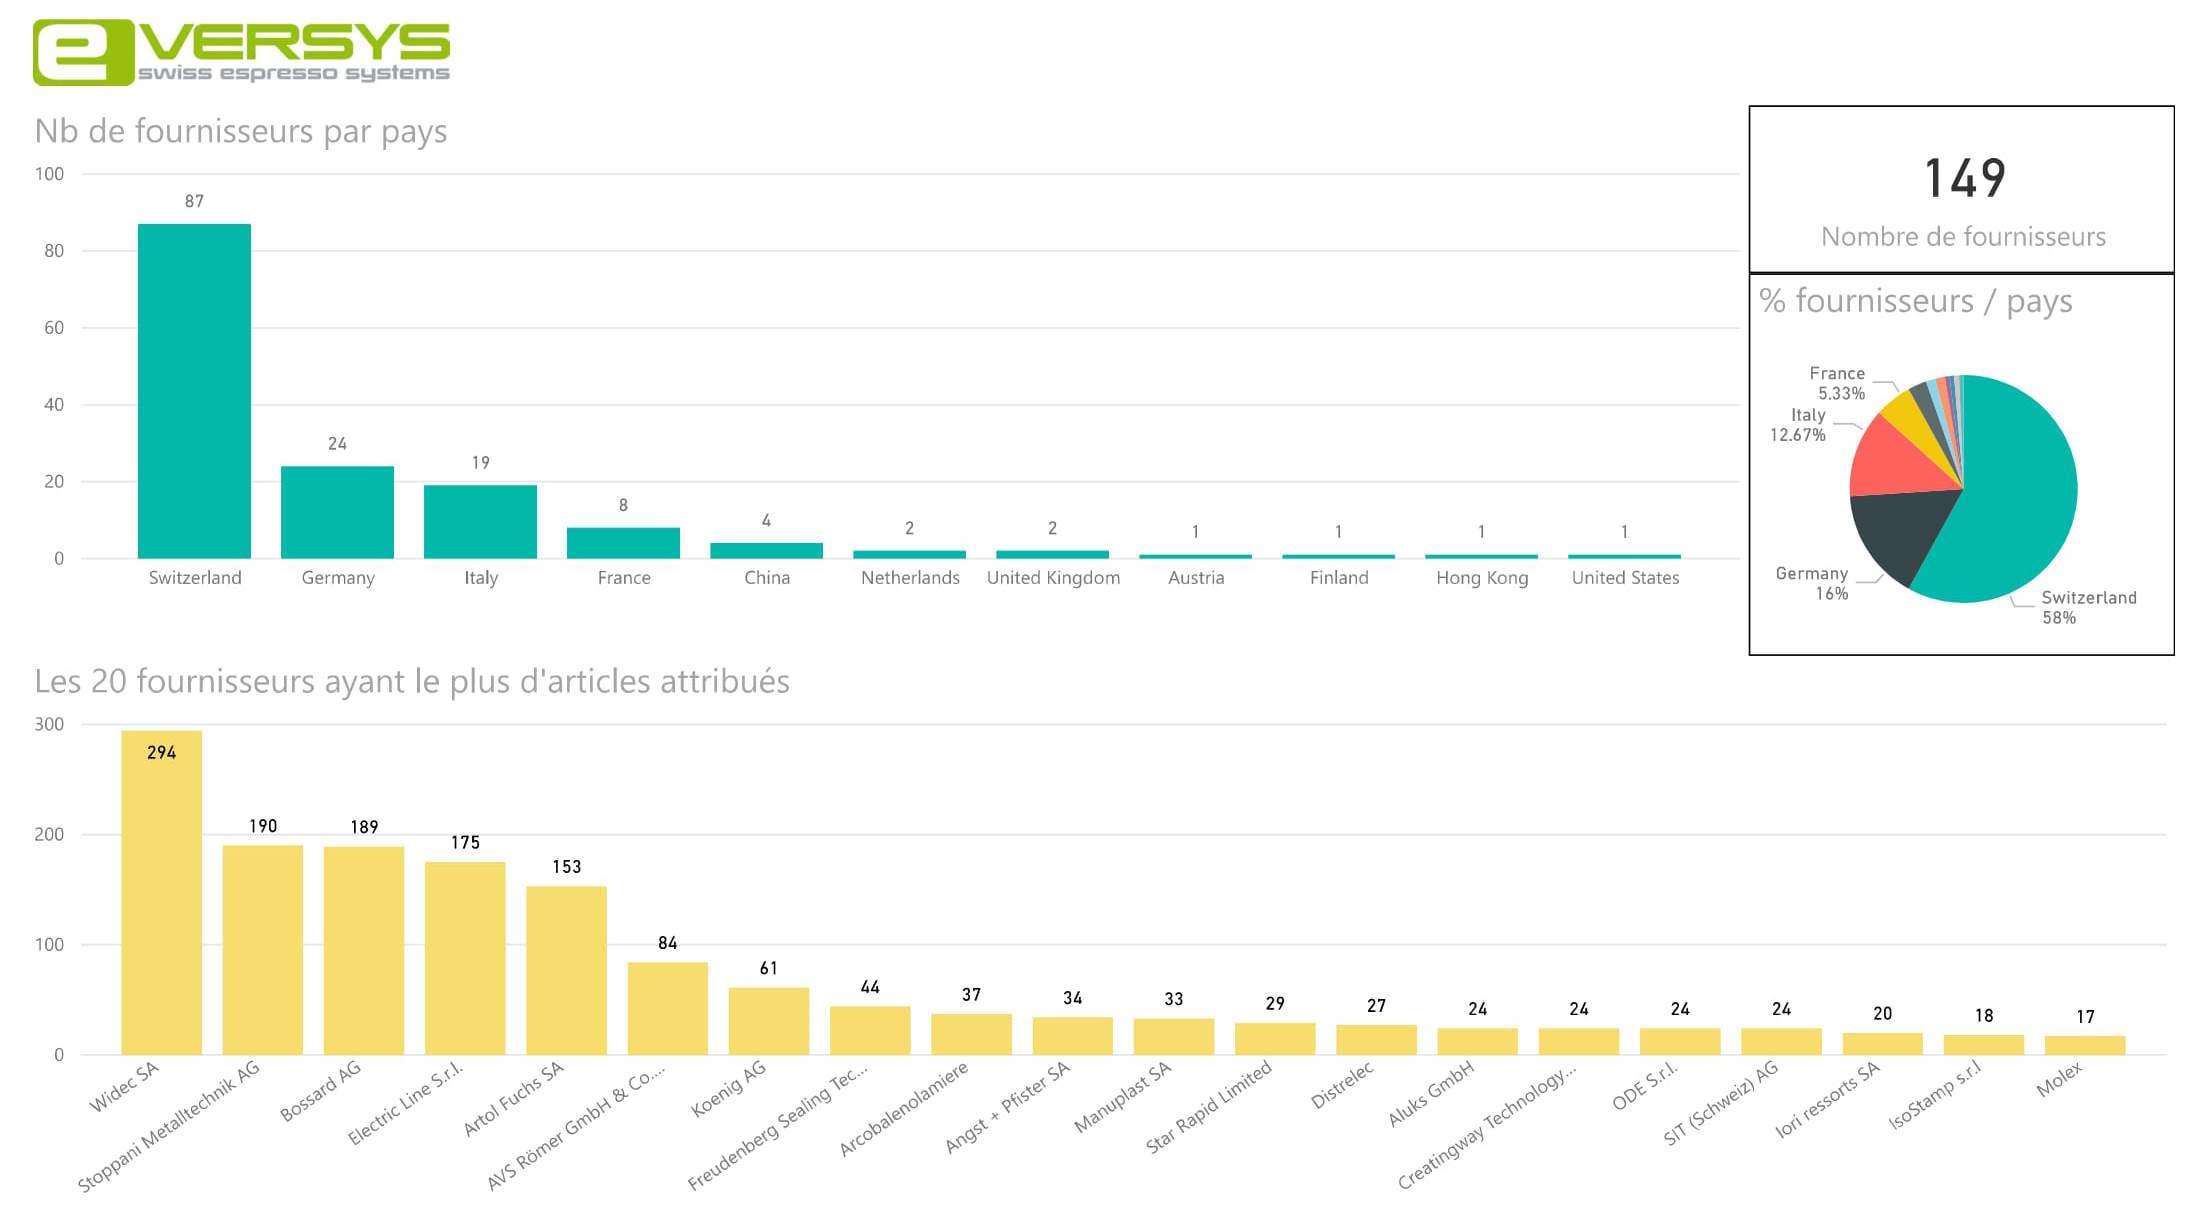The image size is (2200, 1222).
Task: Click the Eversys logo
Action: [241, 52]
